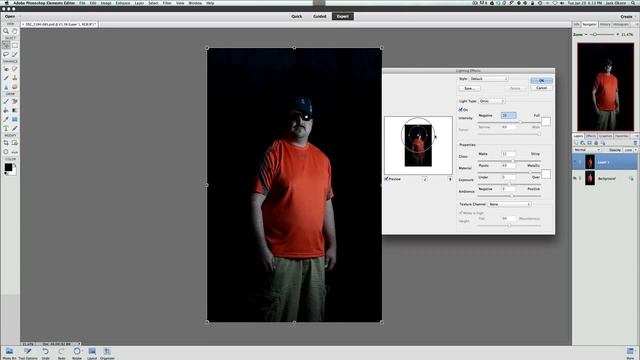Screen dimensions: 640x360
Task: Open the layer blend mode dropdown
Action: point(587,150)
